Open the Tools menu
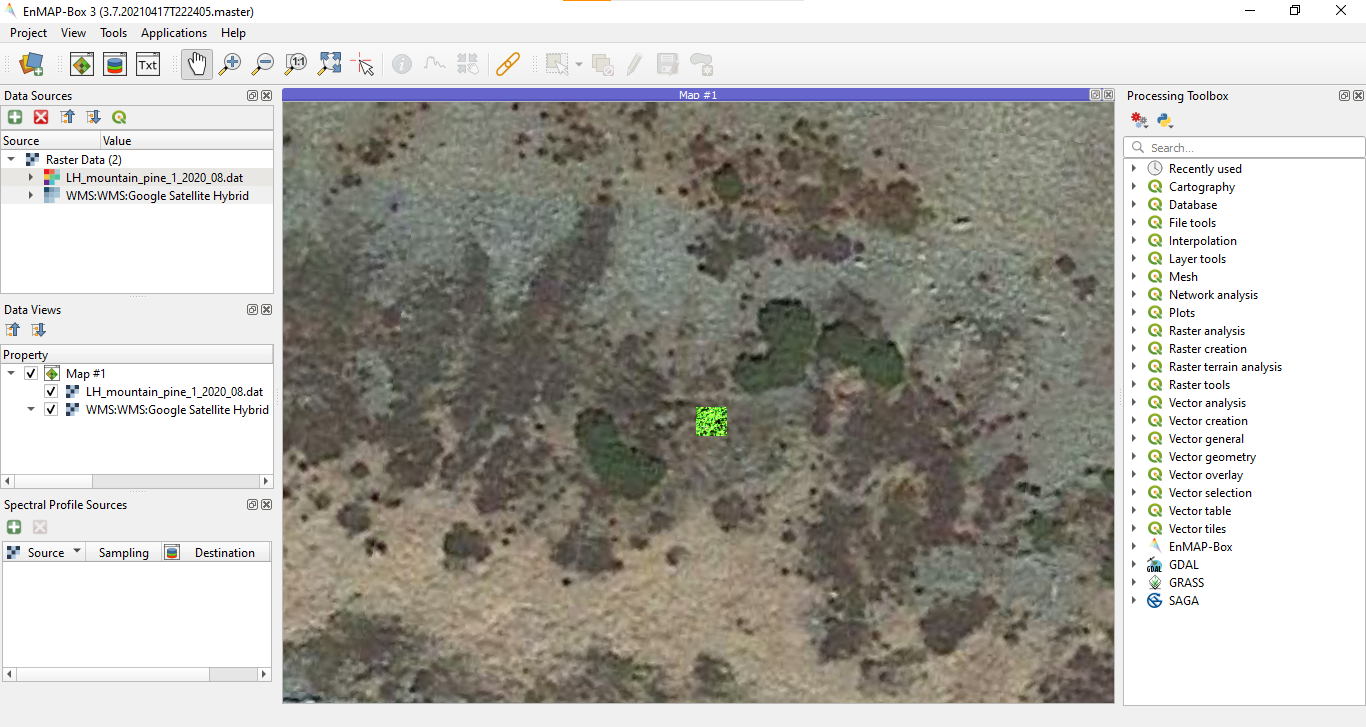Image resolution: width=1366 pixels, height=727 pixels. pos(113,32)
